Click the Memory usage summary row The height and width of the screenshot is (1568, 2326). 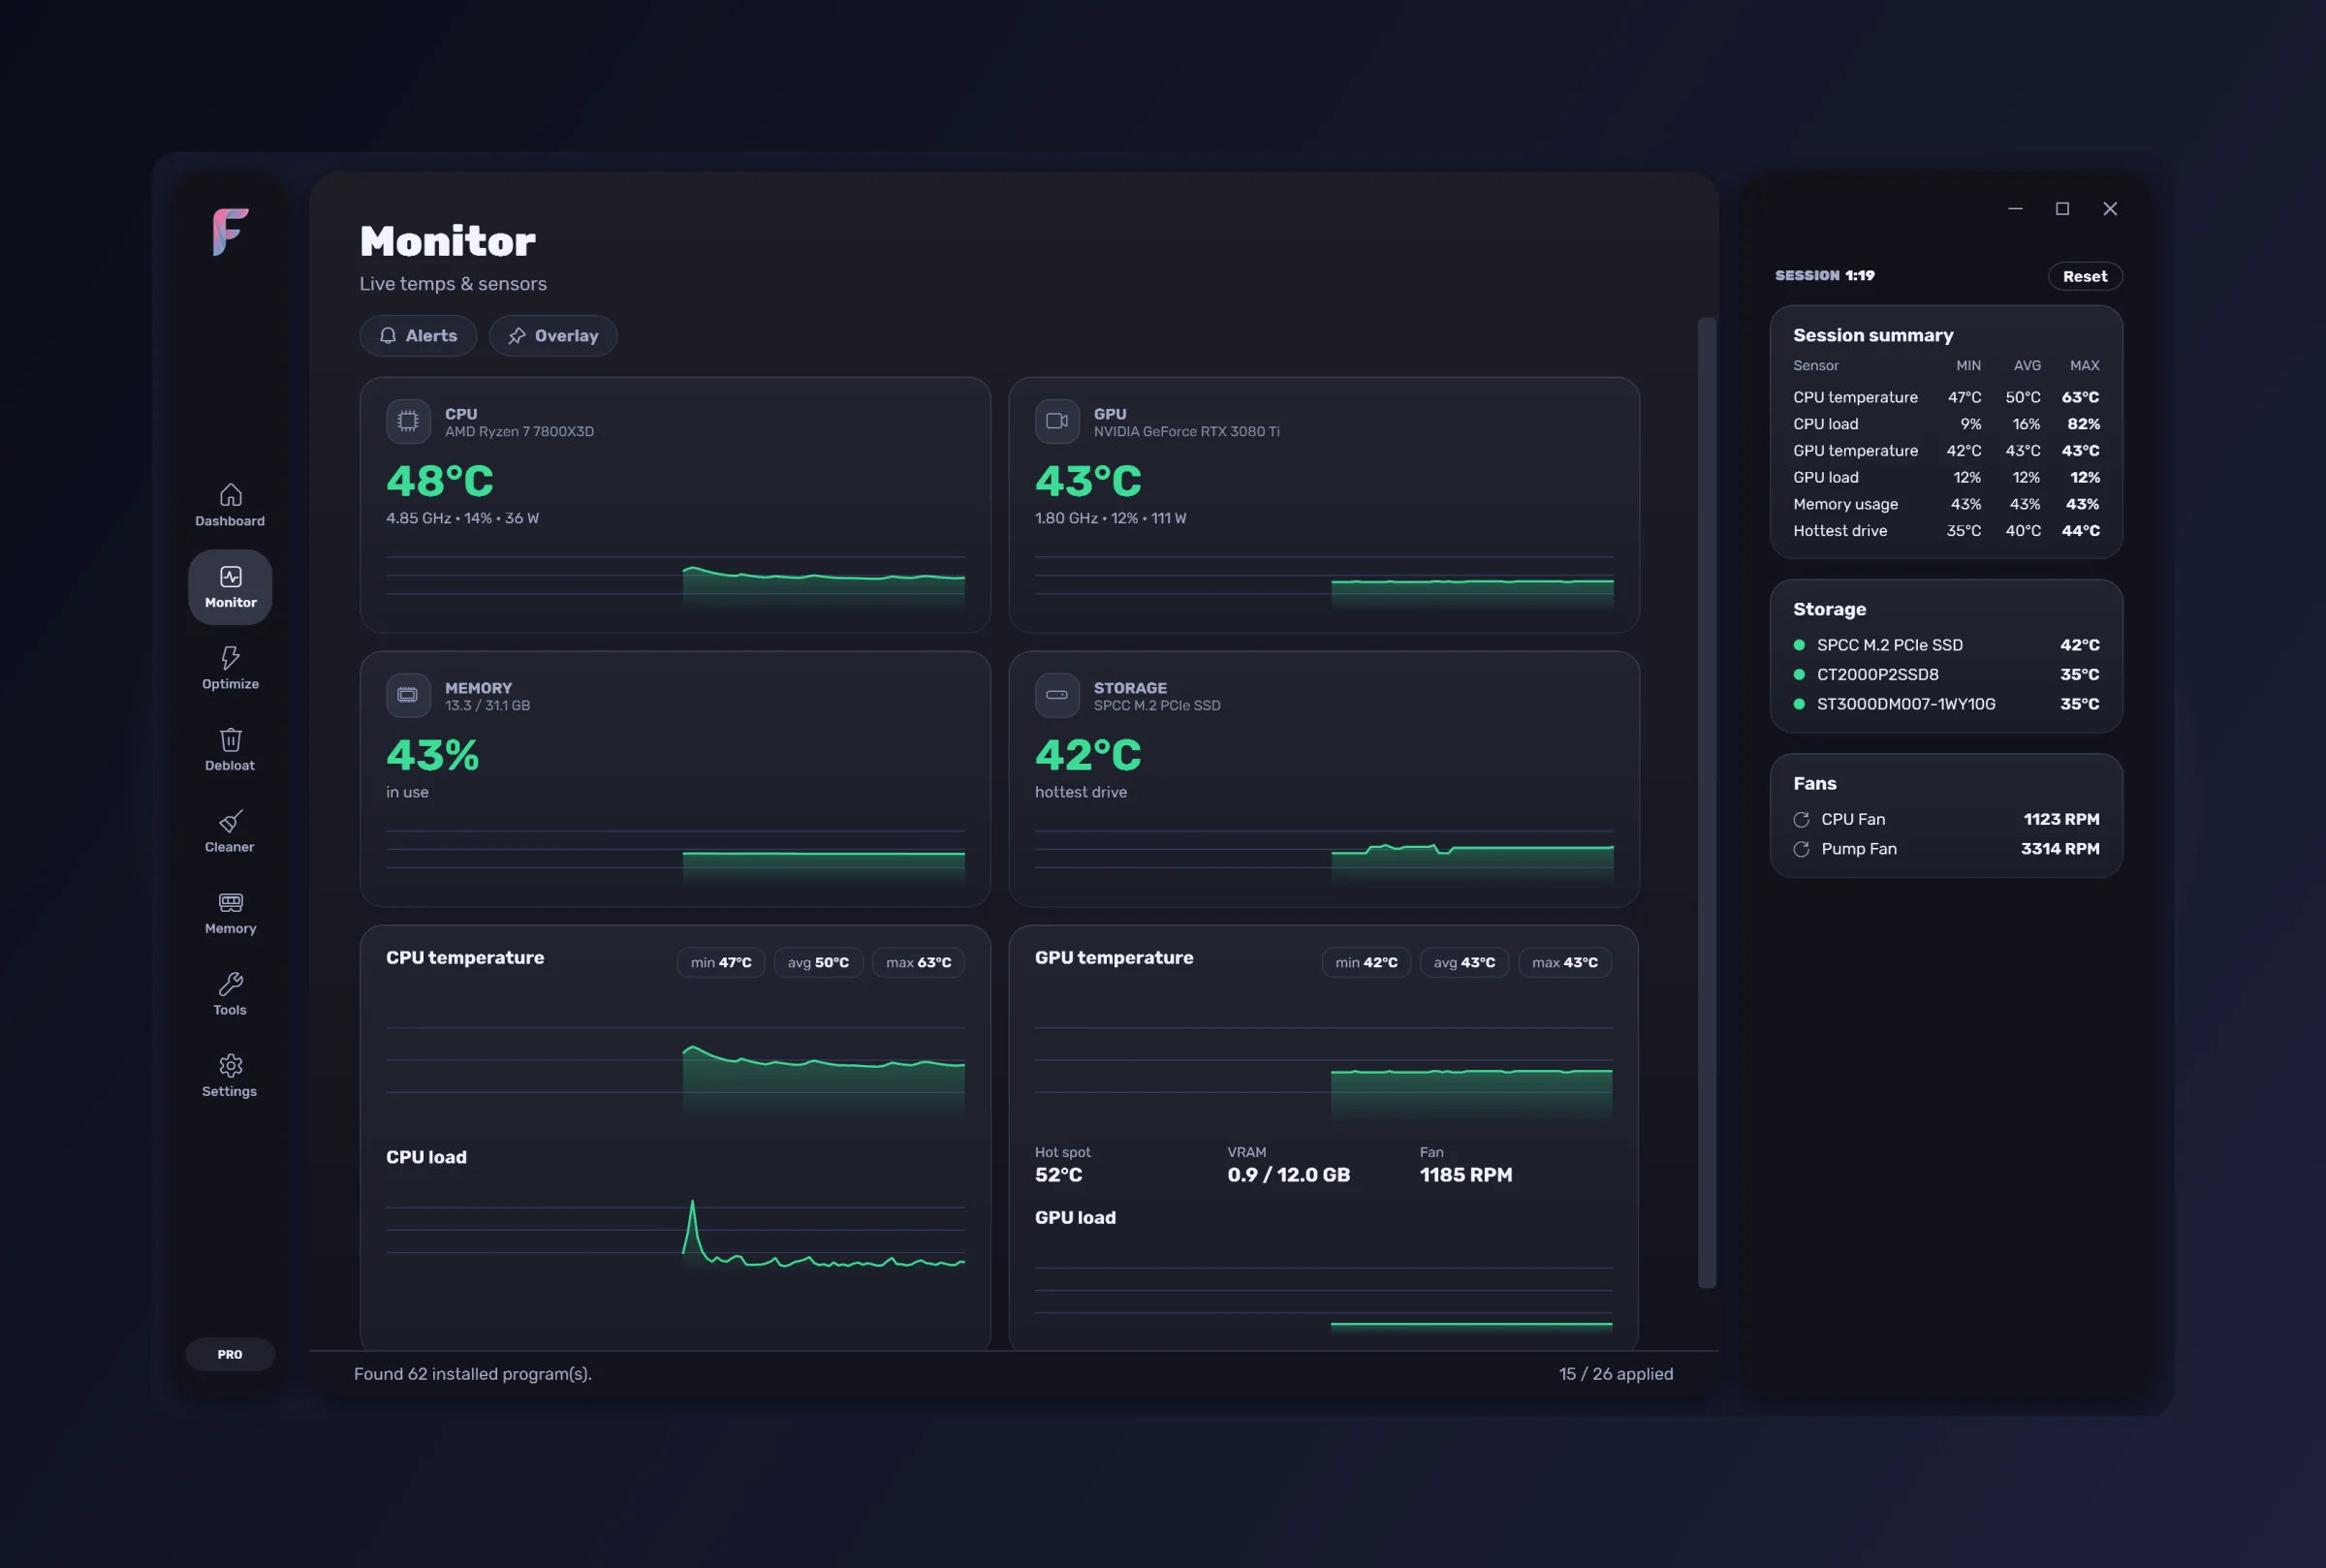pyautogui.click(x=1946, y=504)
